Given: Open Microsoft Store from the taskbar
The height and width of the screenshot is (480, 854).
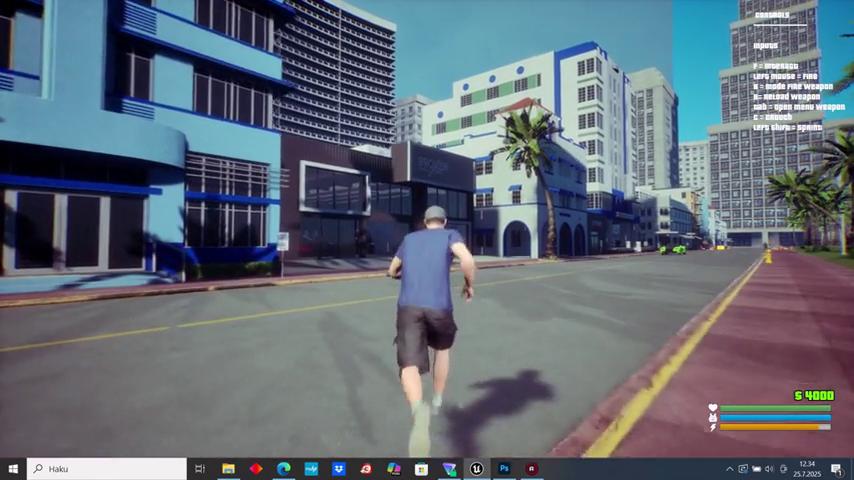Looking at the screenshot, I should pos(421,469).
